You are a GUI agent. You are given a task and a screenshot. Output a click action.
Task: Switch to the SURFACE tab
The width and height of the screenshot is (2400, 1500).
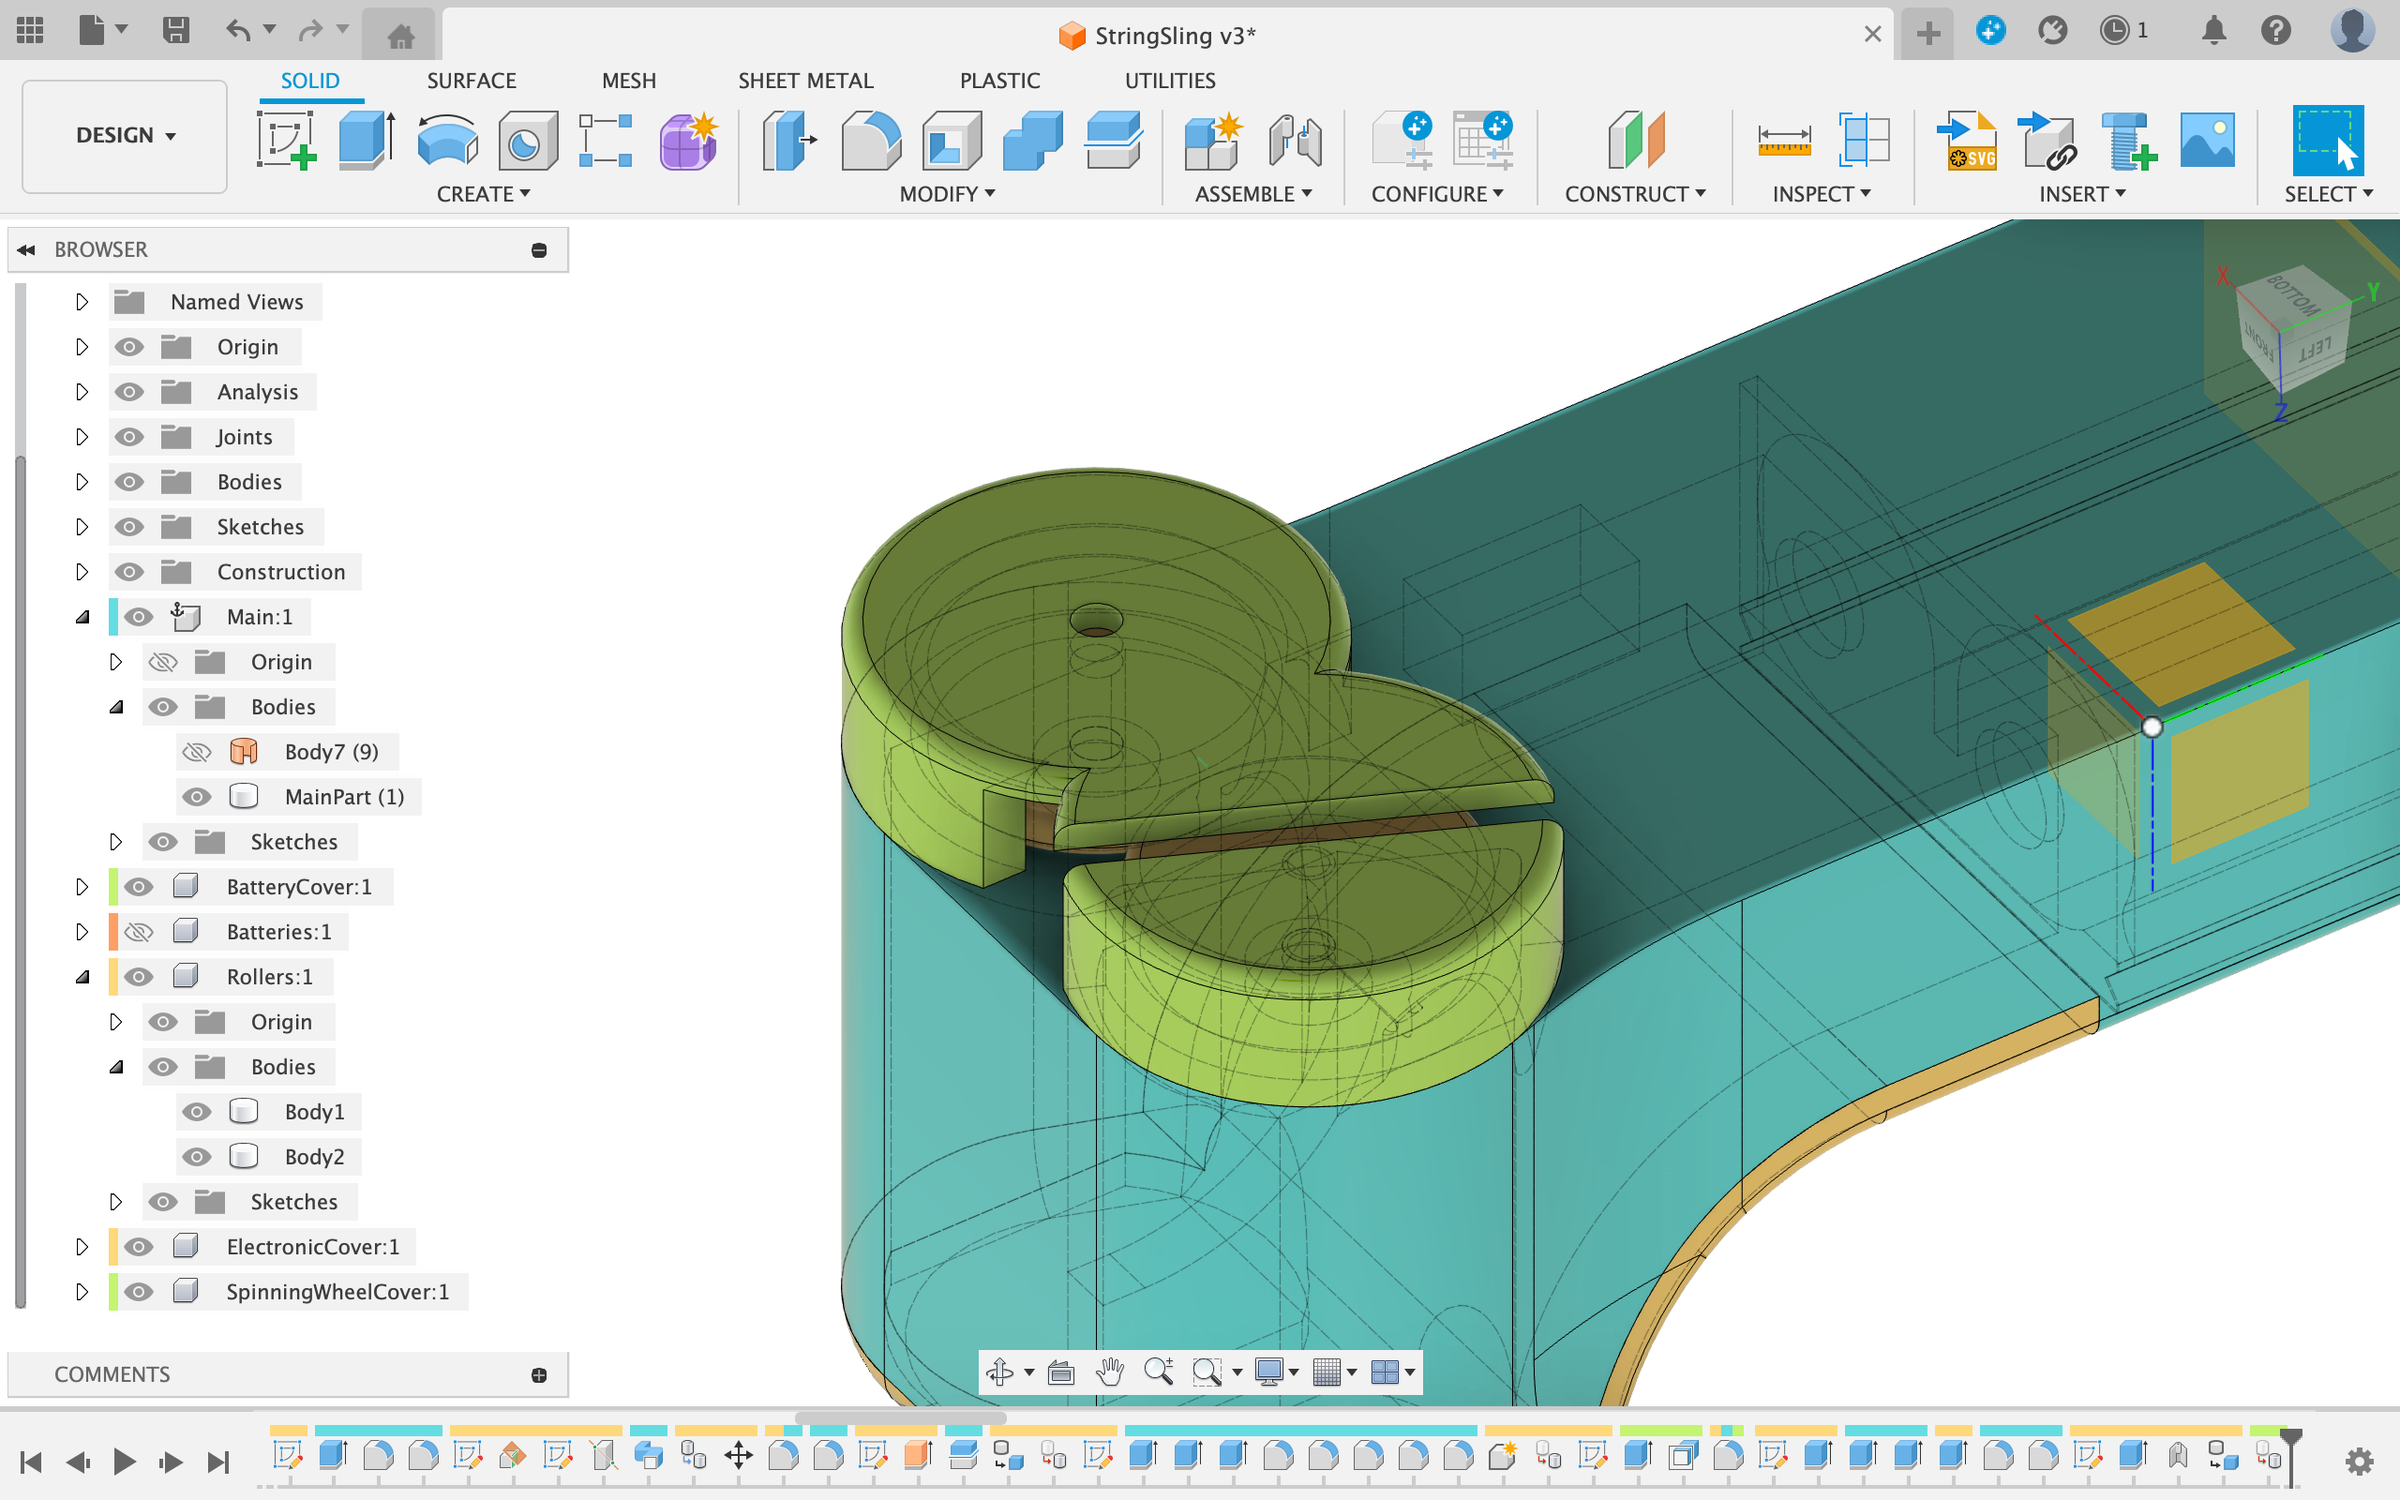[x=471, y=80]
